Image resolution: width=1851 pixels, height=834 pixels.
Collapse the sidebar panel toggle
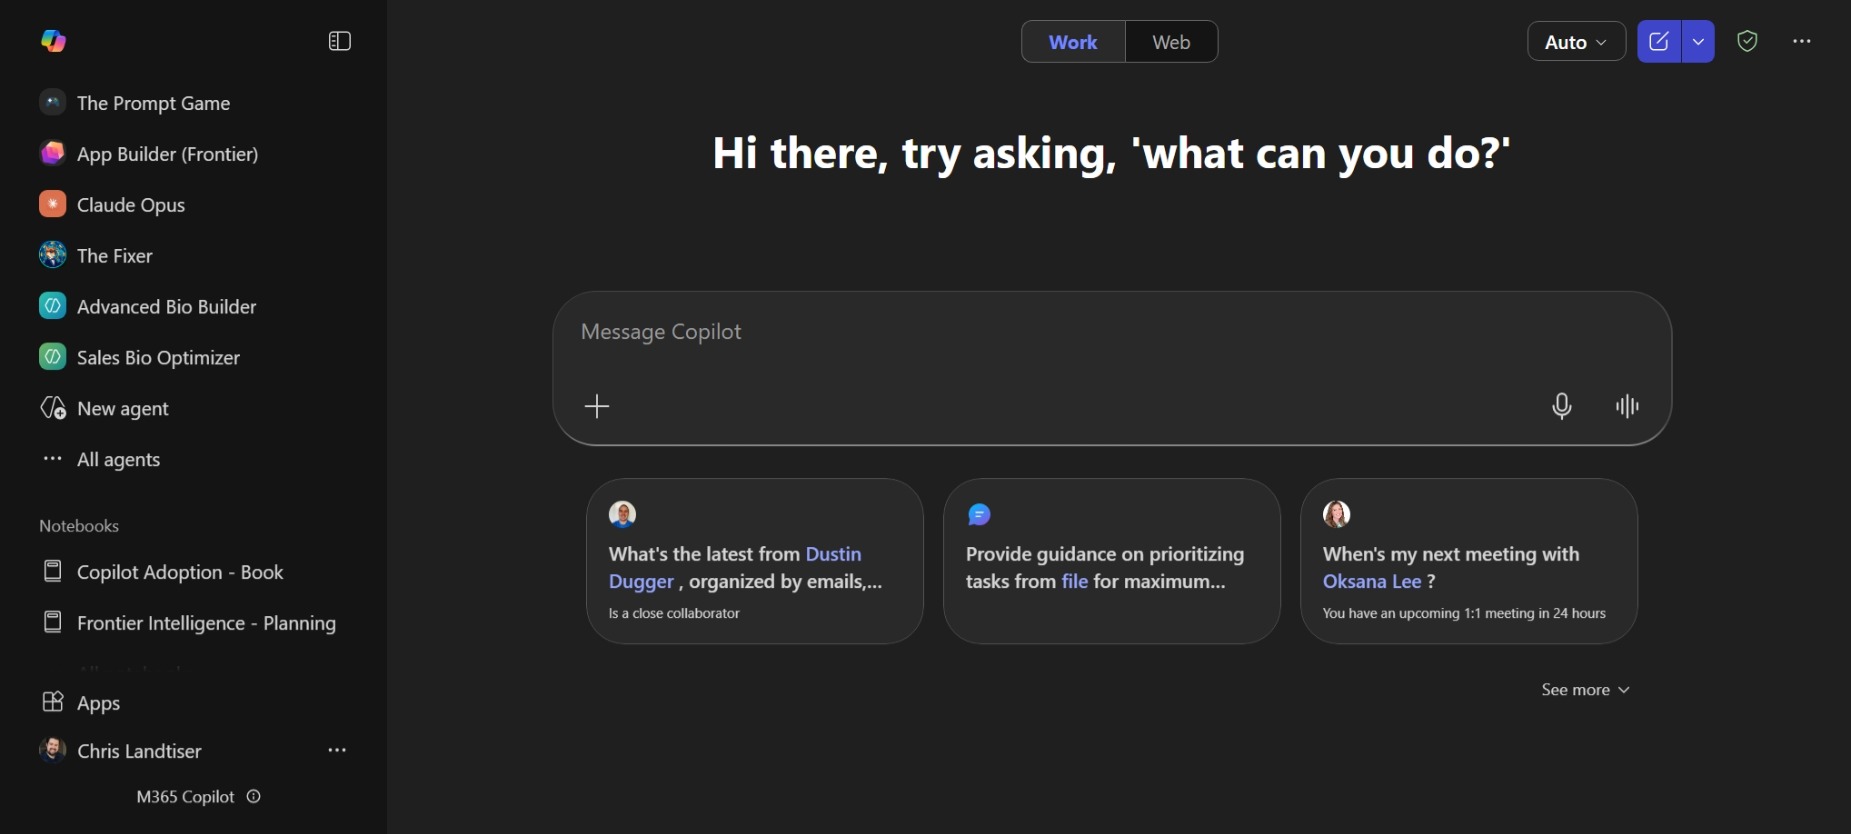tap(340, 41)
